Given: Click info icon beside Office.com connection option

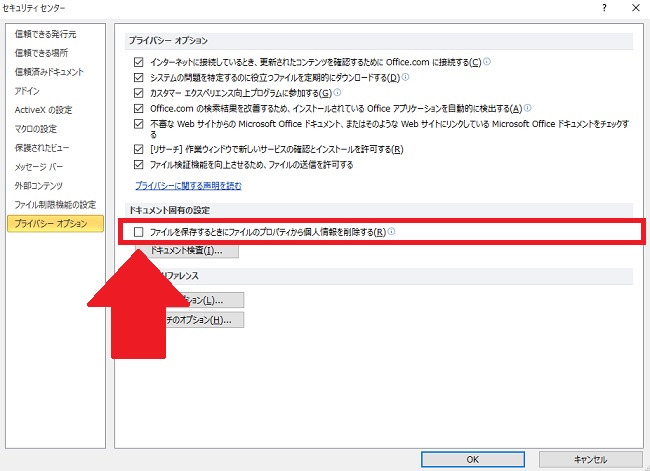Looking at the screenshot, I should 487,61.
